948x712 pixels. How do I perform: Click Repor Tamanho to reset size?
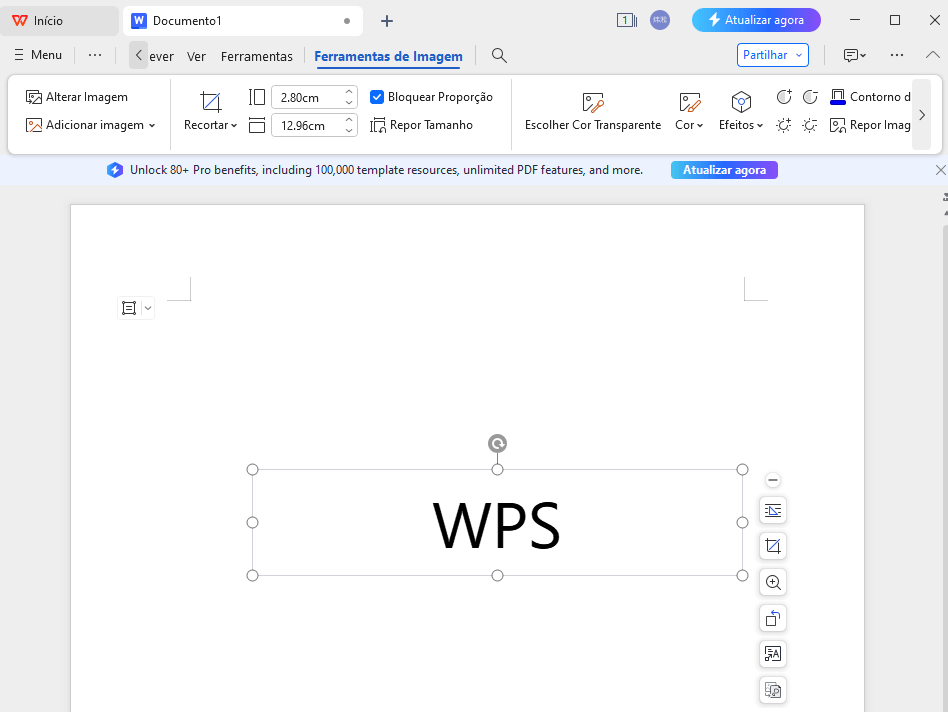tap(421, 125)
